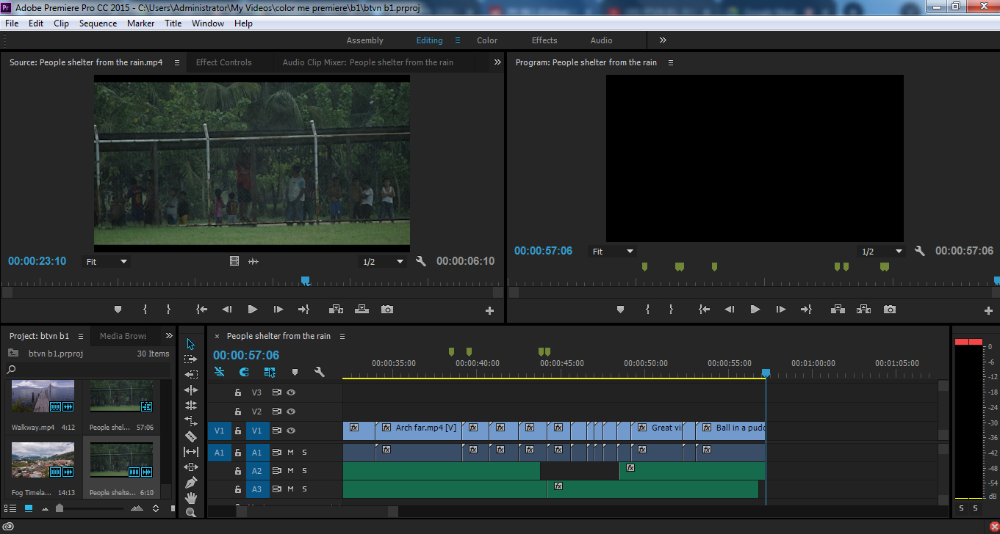Open Source monitor settings wrench

tap(420, 261)
